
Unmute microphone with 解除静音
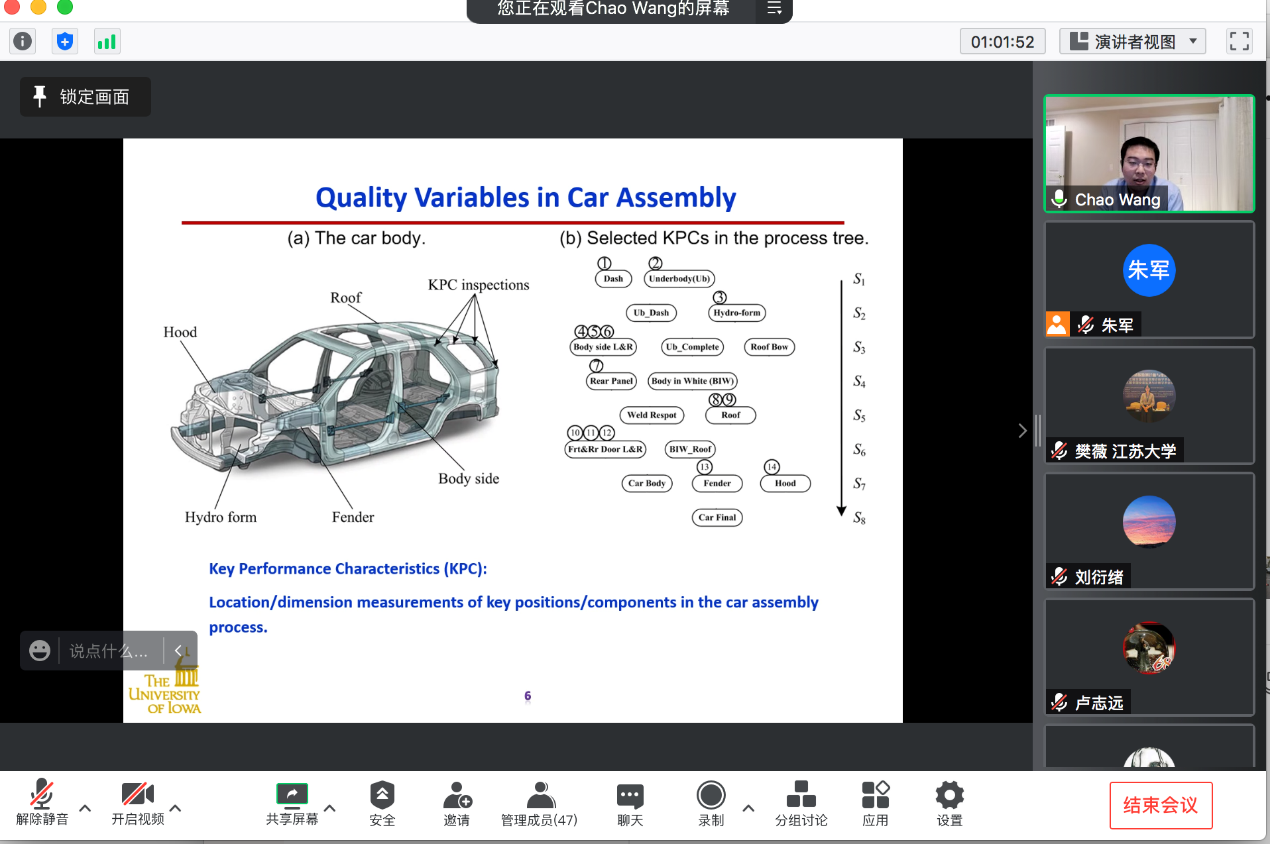42,804
